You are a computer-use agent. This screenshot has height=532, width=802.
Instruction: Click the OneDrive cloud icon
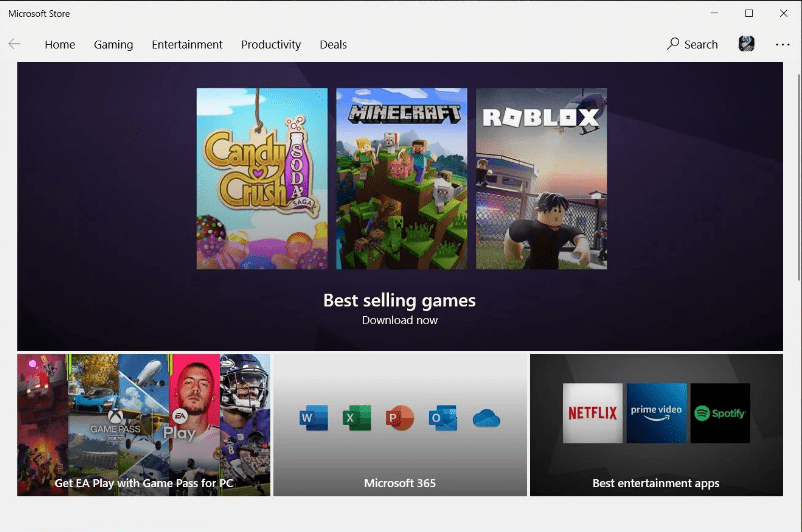(x=486, y=418)
